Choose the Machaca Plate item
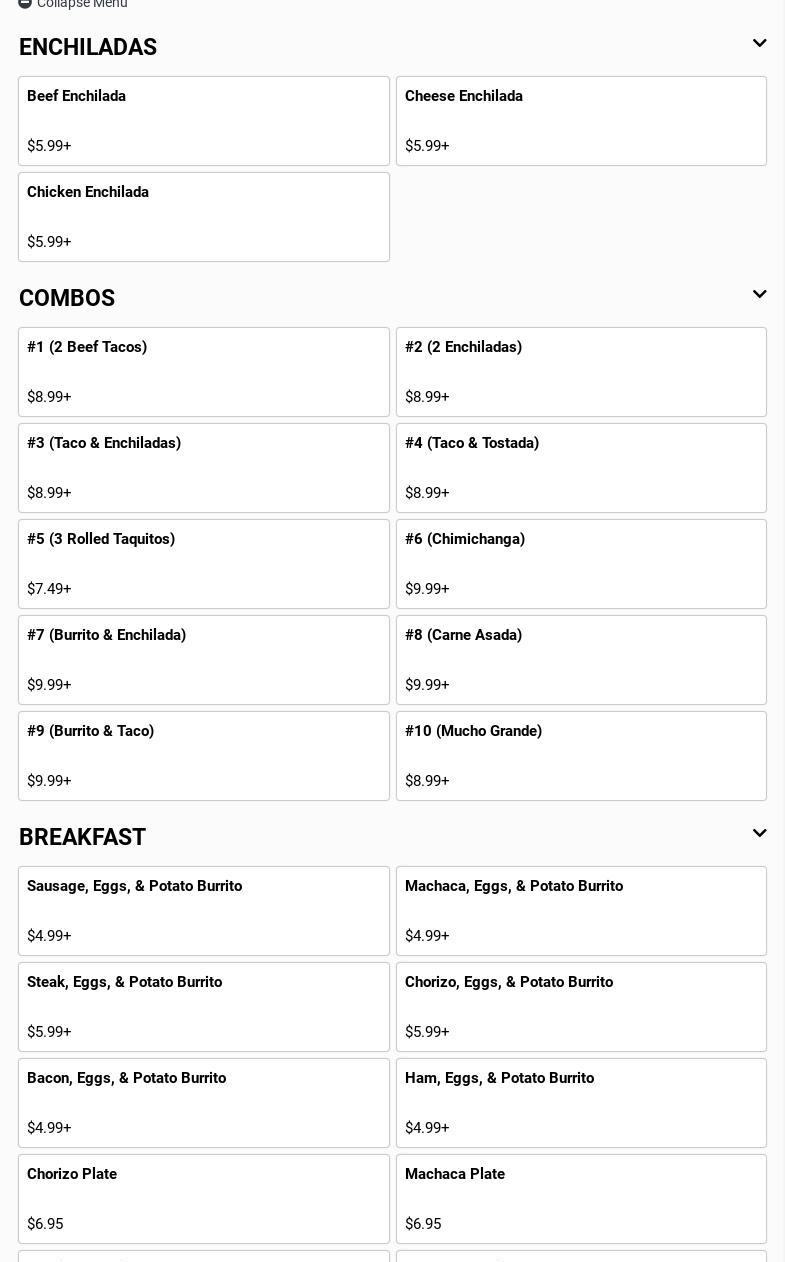The width and height of the screenshot is (785, 1262). click(581, 1199)
